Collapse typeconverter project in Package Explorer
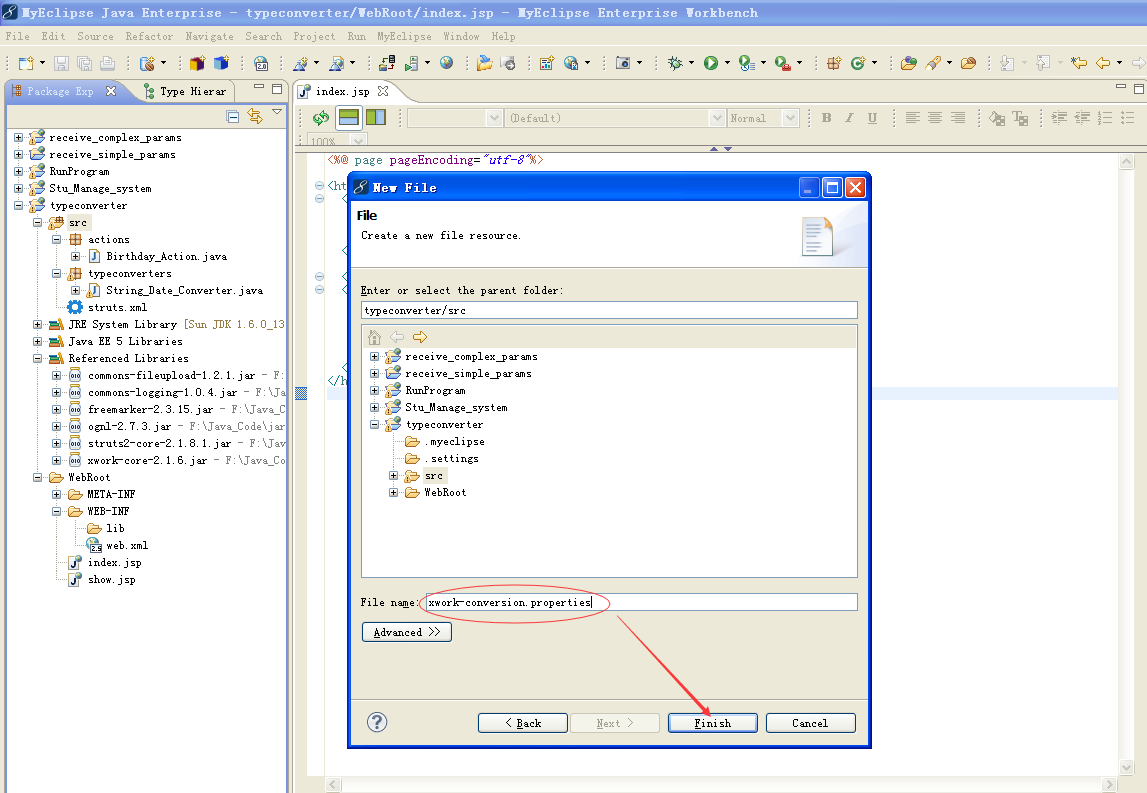Viewport: 1147px width, 793px height. [18, 206]
